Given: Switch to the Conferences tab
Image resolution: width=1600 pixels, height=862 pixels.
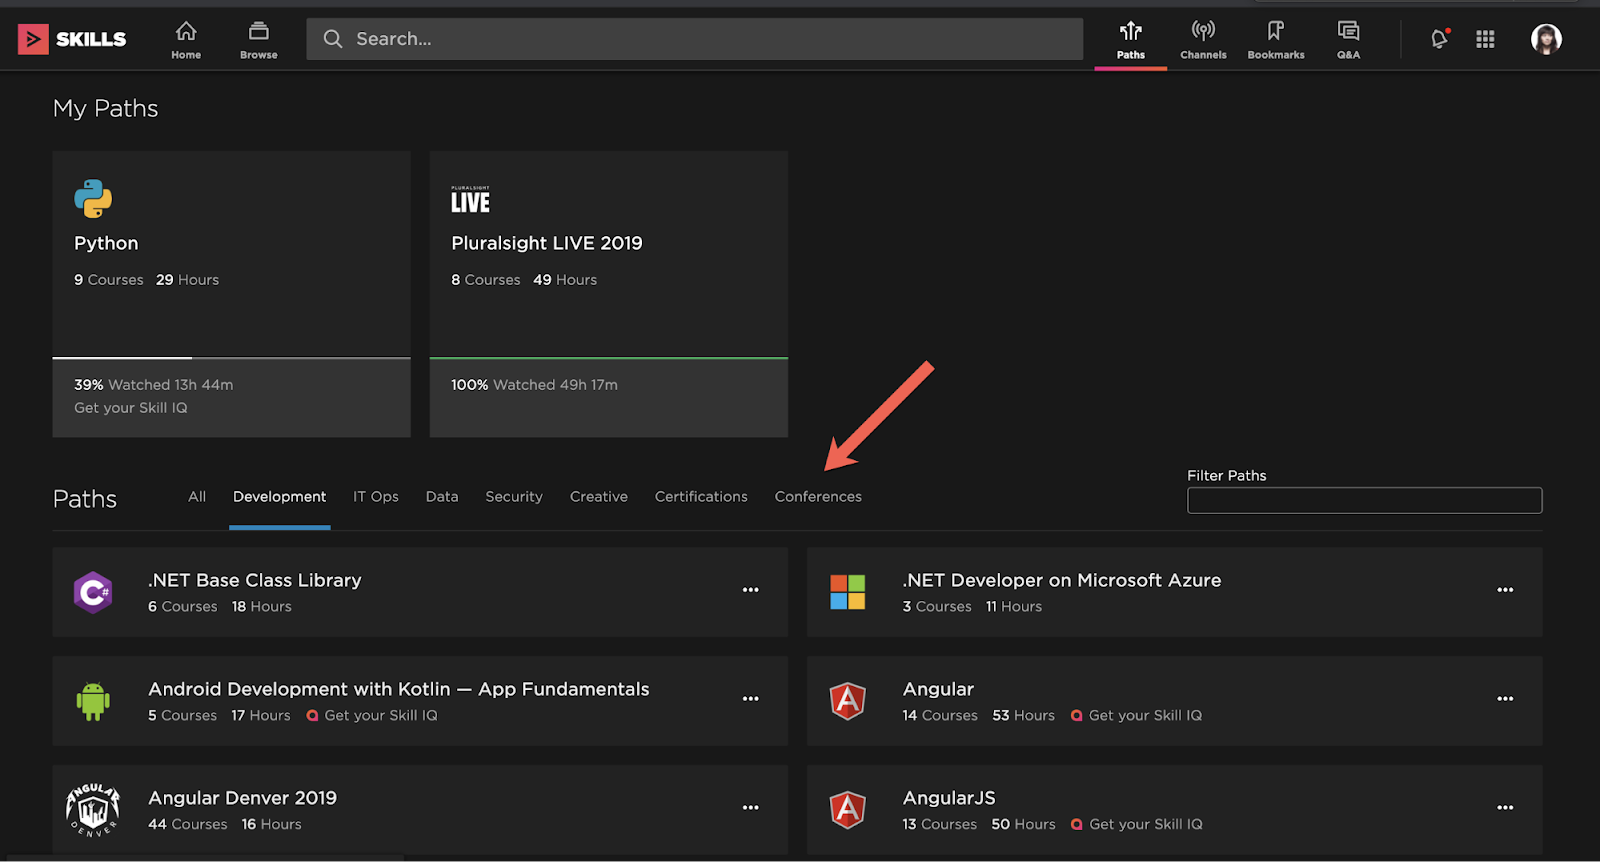Looking at the screenshot, I should pyautogui.click(x=818, y=497).
